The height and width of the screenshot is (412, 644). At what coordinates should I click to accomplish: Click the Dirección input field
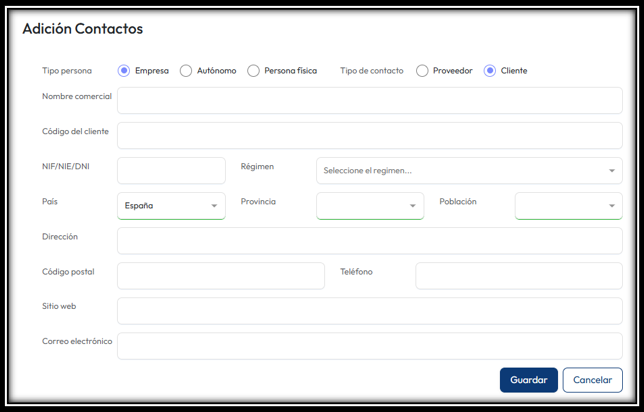pos(370,241)
